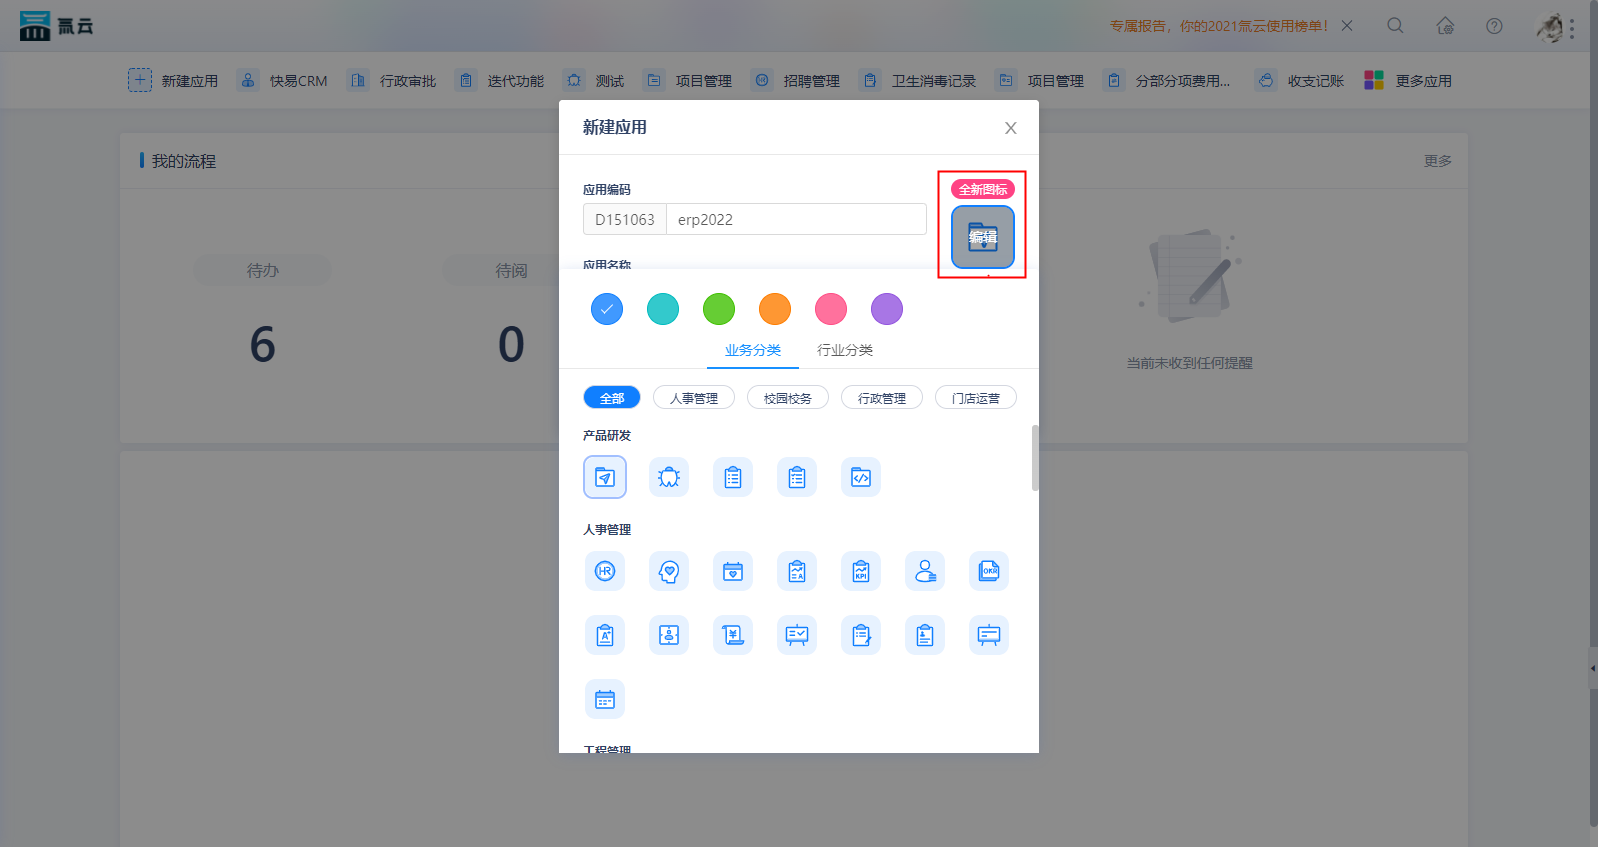Open 卫生消毒记录 from the app bar
The image size is (1598, 847).
point(918,81)
